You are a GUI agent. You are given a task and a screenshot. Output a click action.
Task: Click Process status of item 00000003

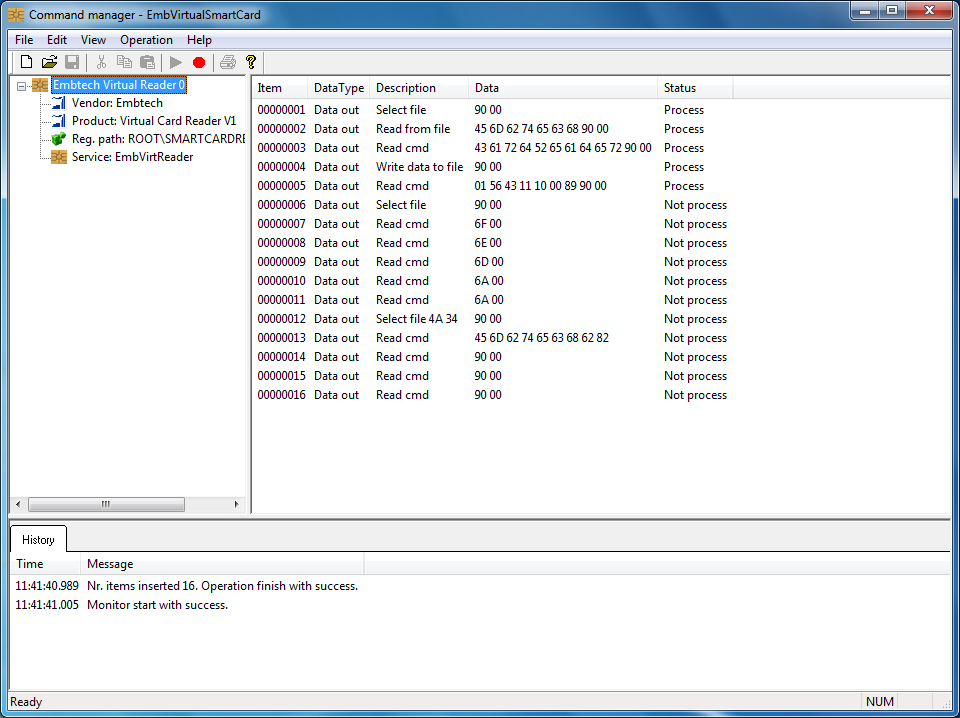coord(684,148)
